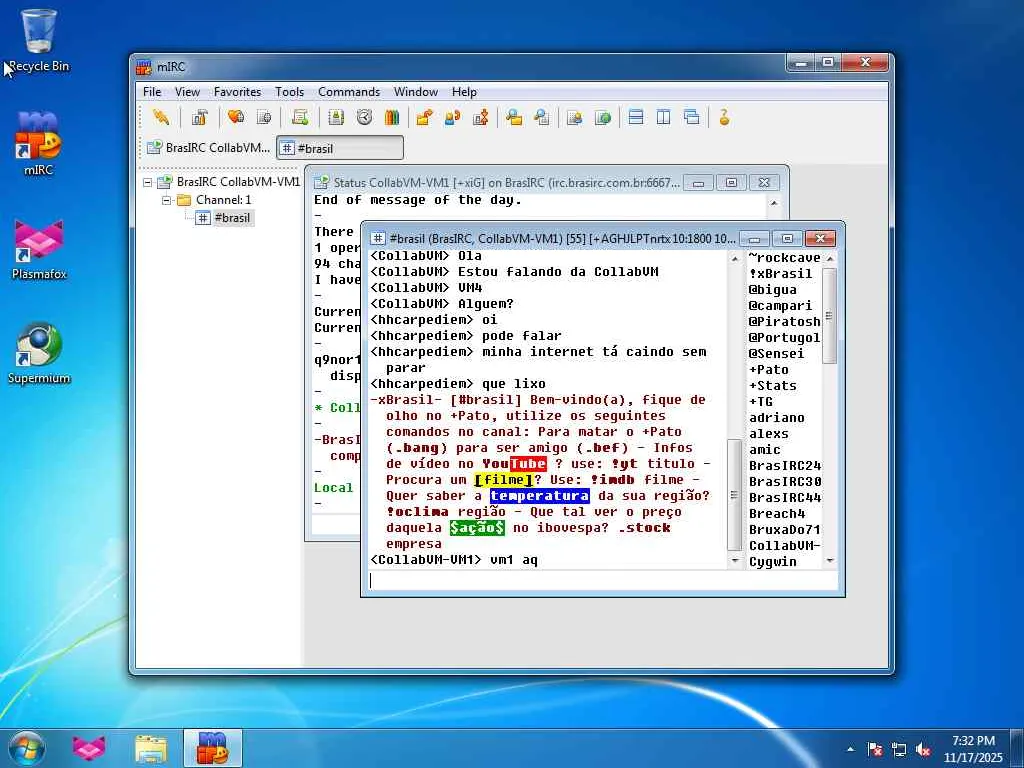Collapse the Channel: 1 tree folder
Image resolution: width=1024 pixels, height=768 pixels.
167,200
